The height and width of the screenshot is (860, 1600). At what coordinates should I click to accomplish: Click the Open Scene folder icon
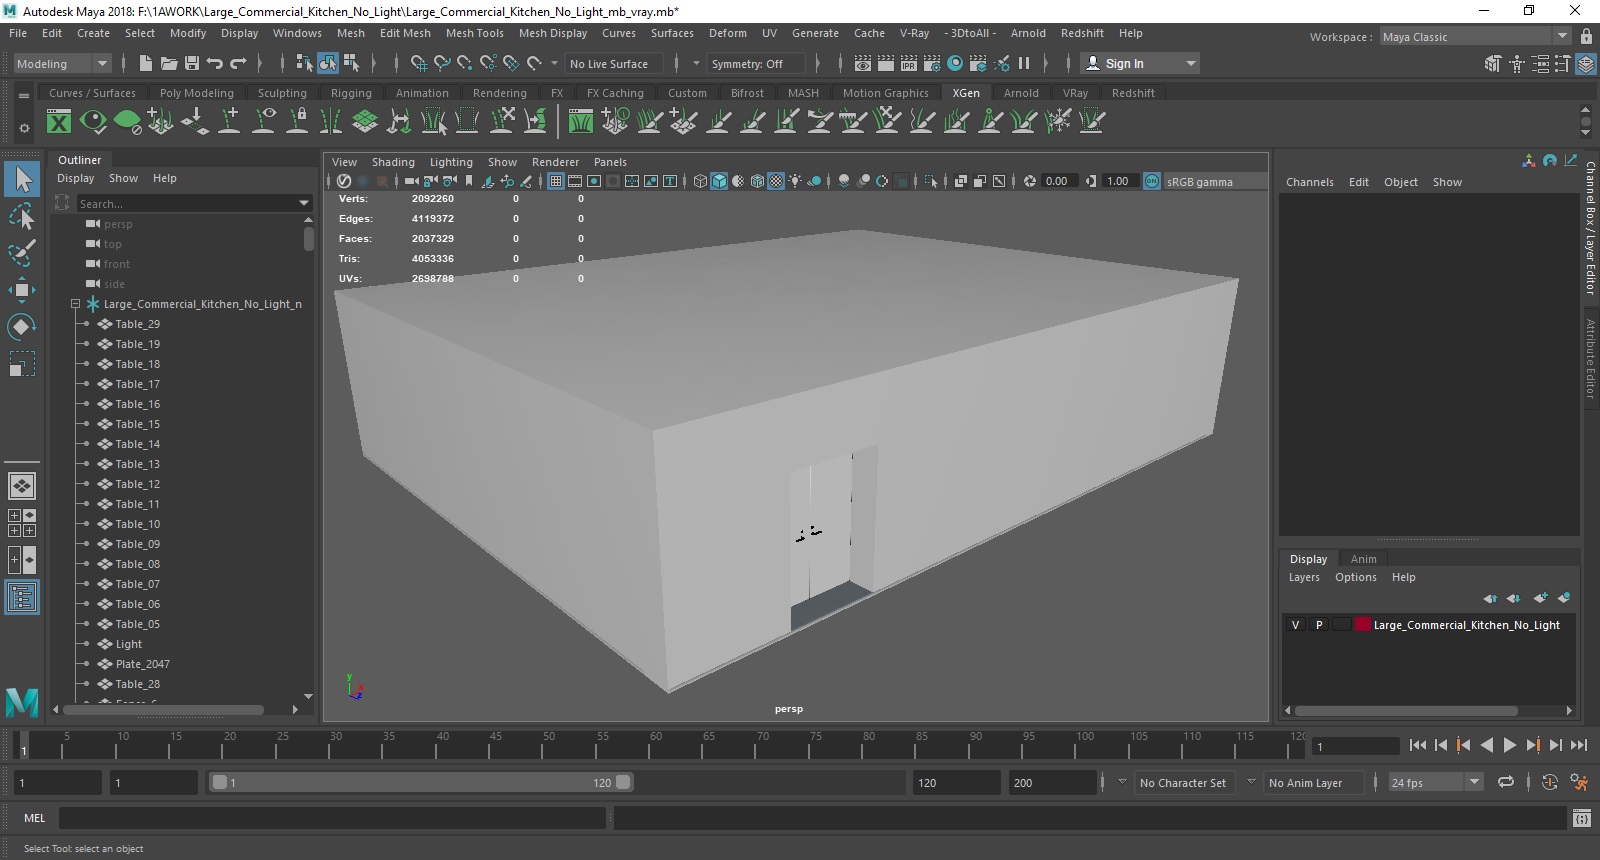tap(169, 63)
